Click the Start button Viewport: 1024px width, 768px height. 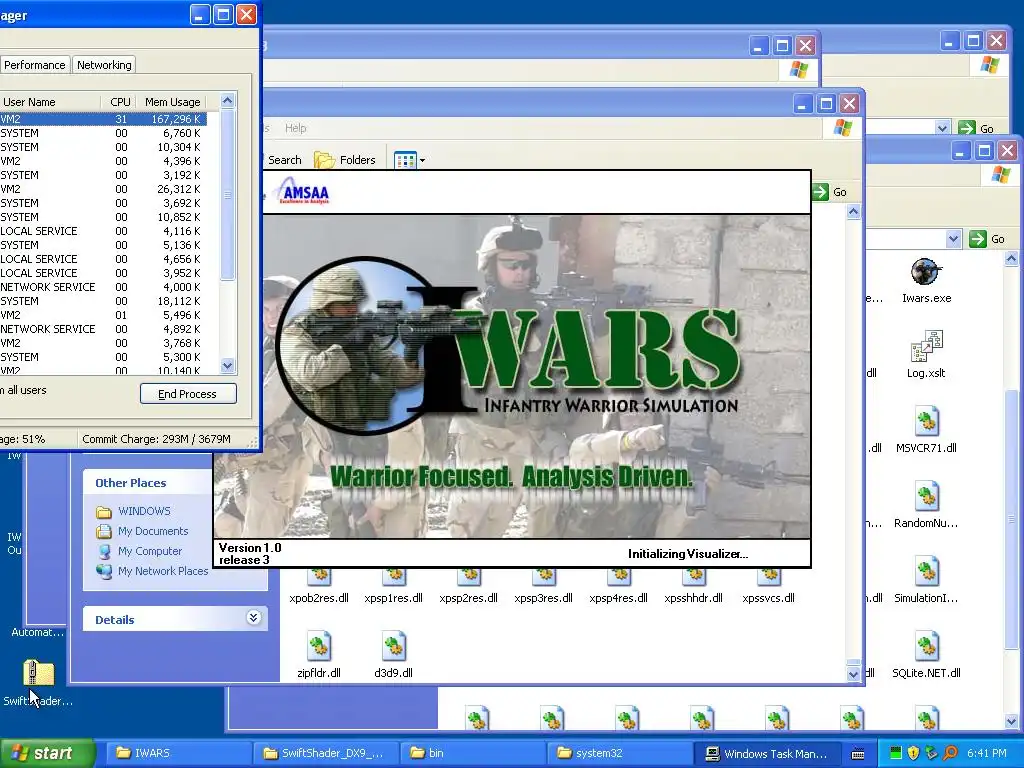pos(47,753)
